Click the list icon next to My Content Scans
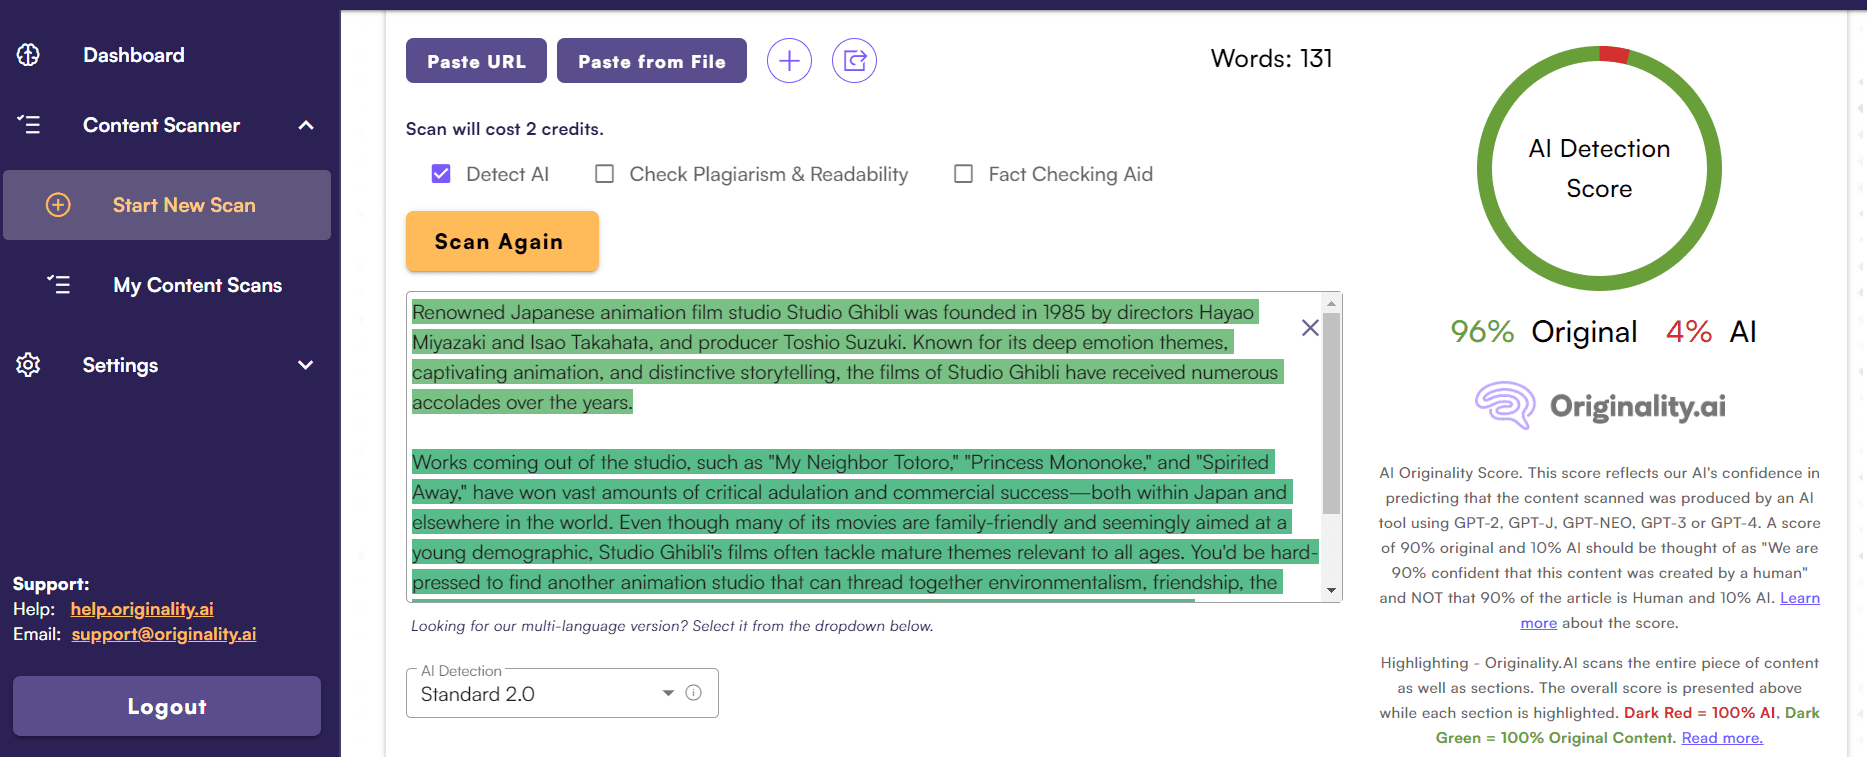This screenshot has height=757, width=1867. [59, 285]
